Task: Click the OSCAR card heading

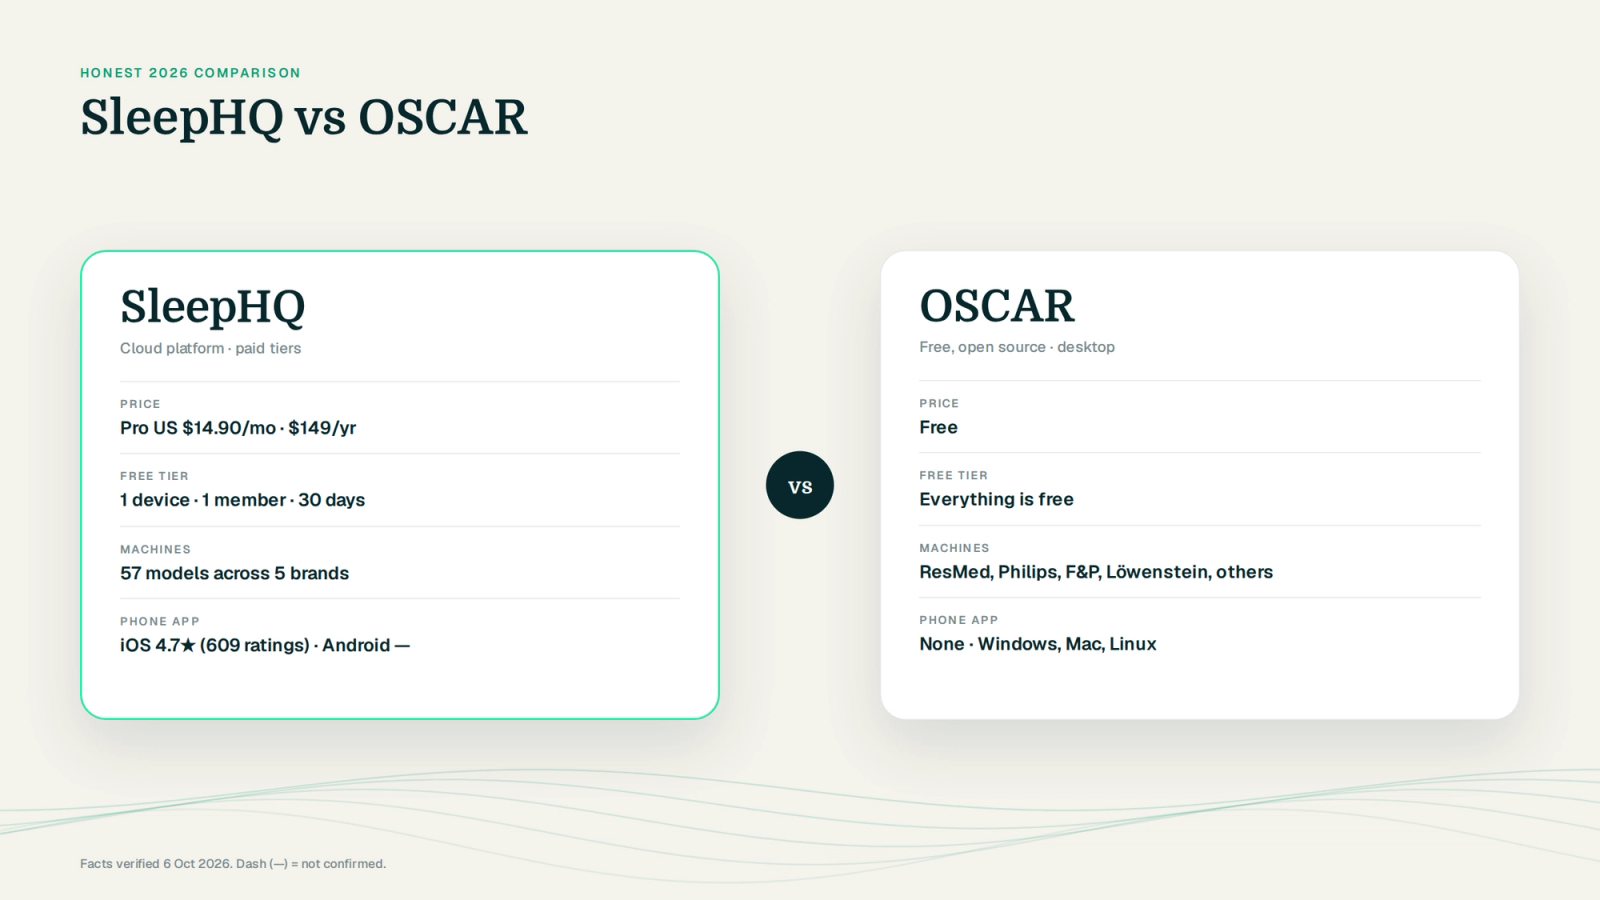Action: (997, 305)
